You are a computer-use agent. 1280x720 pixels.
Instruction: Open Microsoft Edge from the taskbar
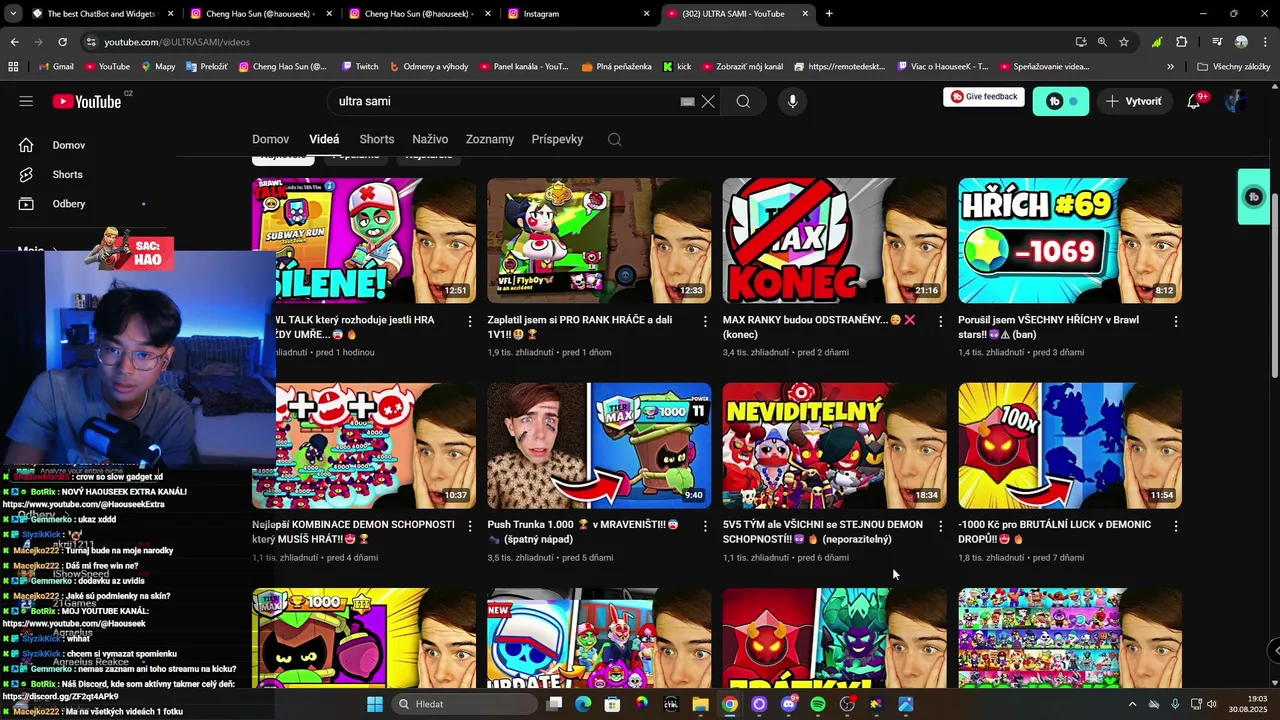pyautogui.click(x=583, y=704)
